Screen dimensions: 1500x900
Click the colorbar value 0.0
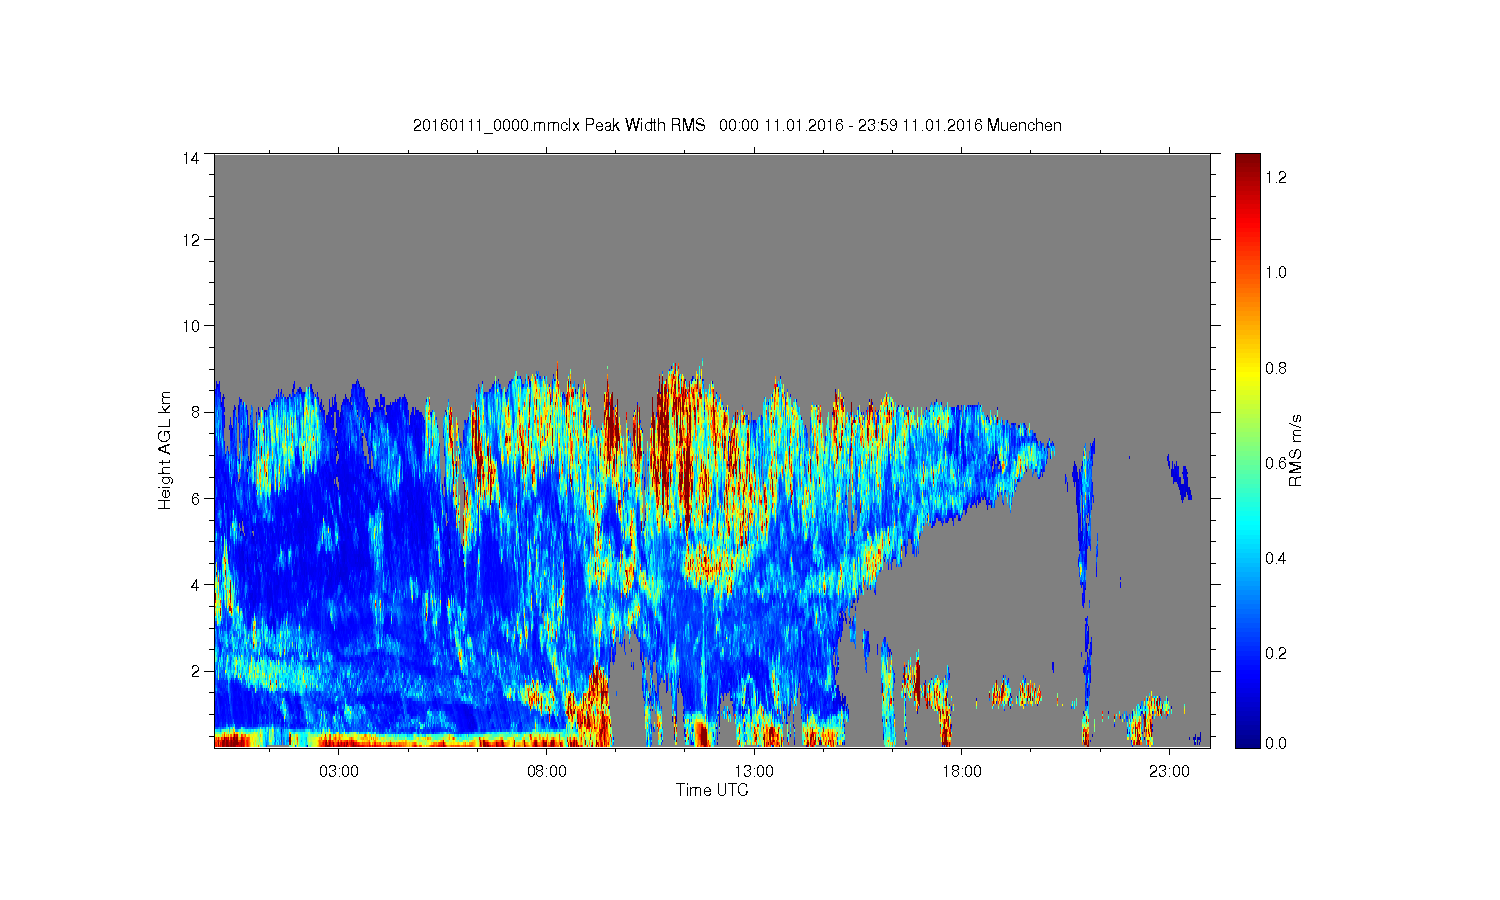point(1276,743)
